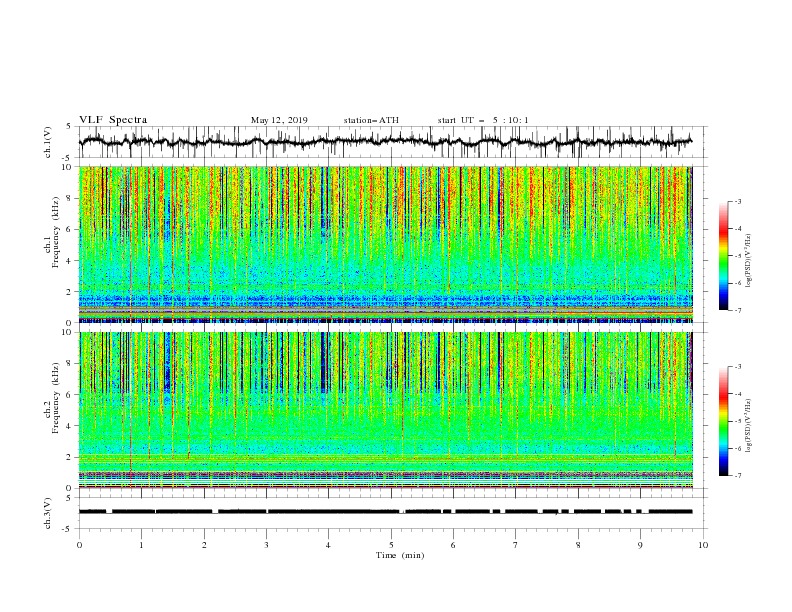This screenshot has width=792, height=612.
Task: Select the "start UT = 5 : 10: 1" text
Action: [483, 120]
